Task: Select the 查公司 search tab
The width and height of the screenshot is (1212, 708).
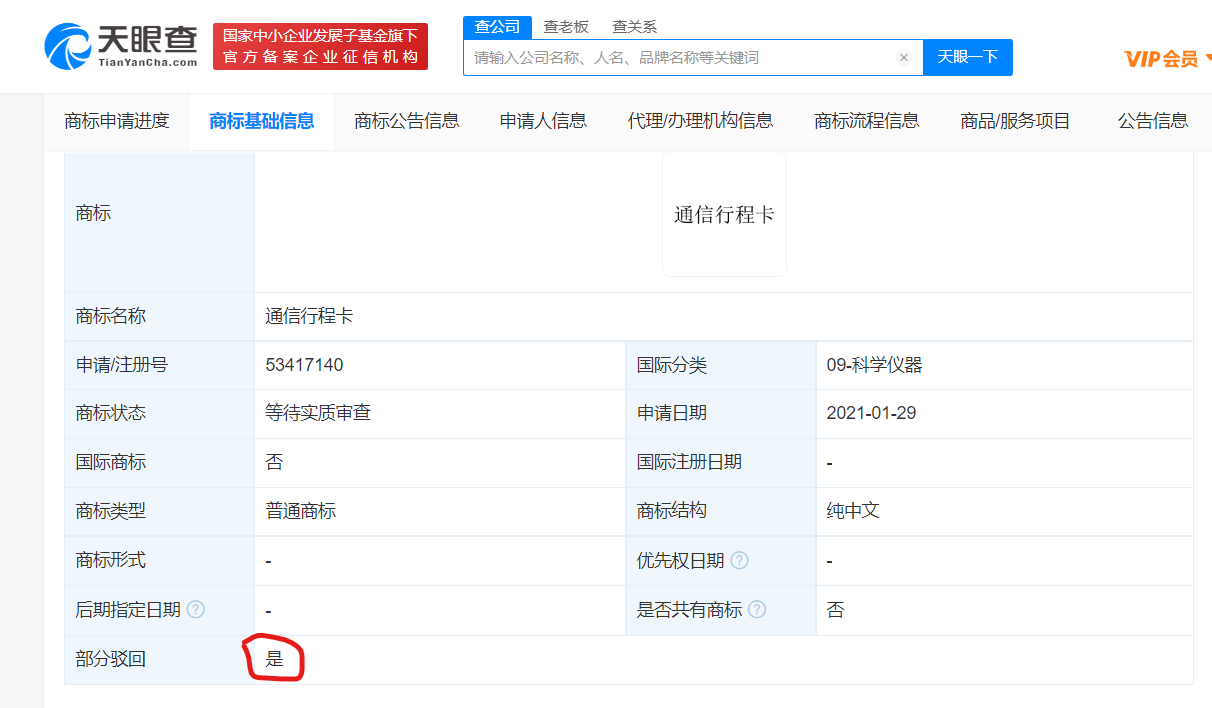Action: 497,27
